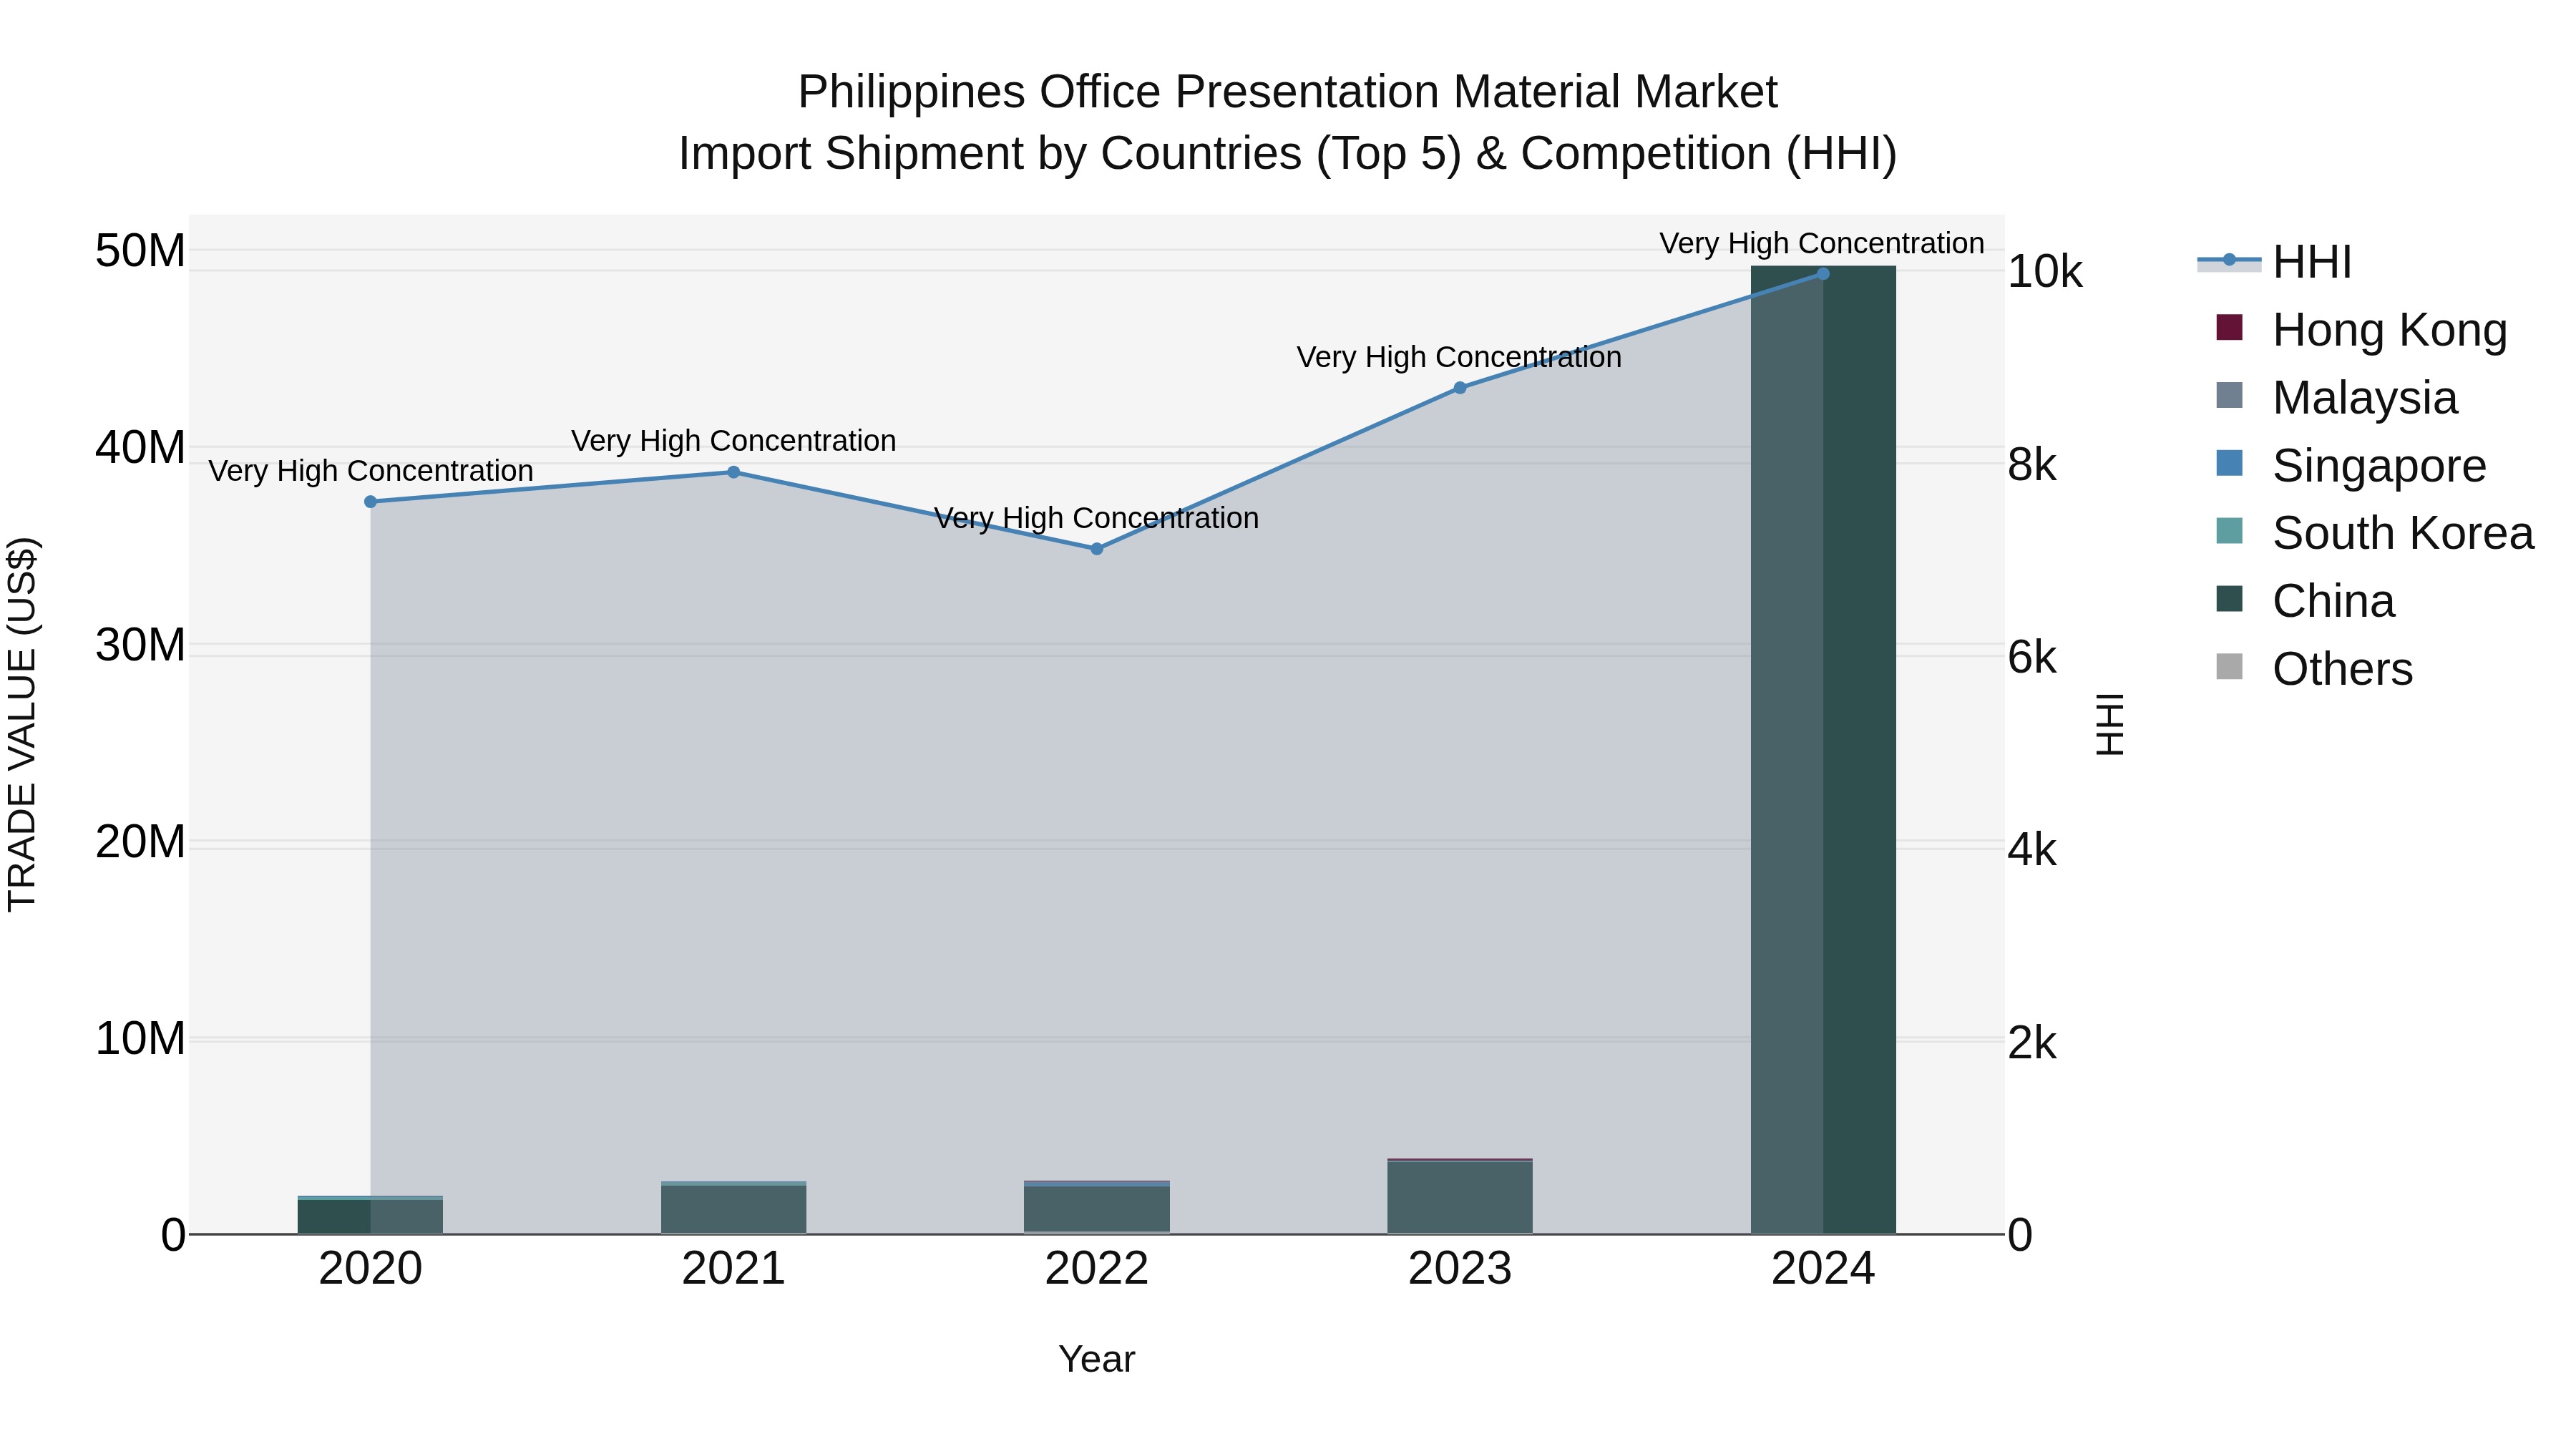Click the South Korea teal color swatch
Image resolution: width=2576 pixels, height=1449 pixels.
[2229, 531]
